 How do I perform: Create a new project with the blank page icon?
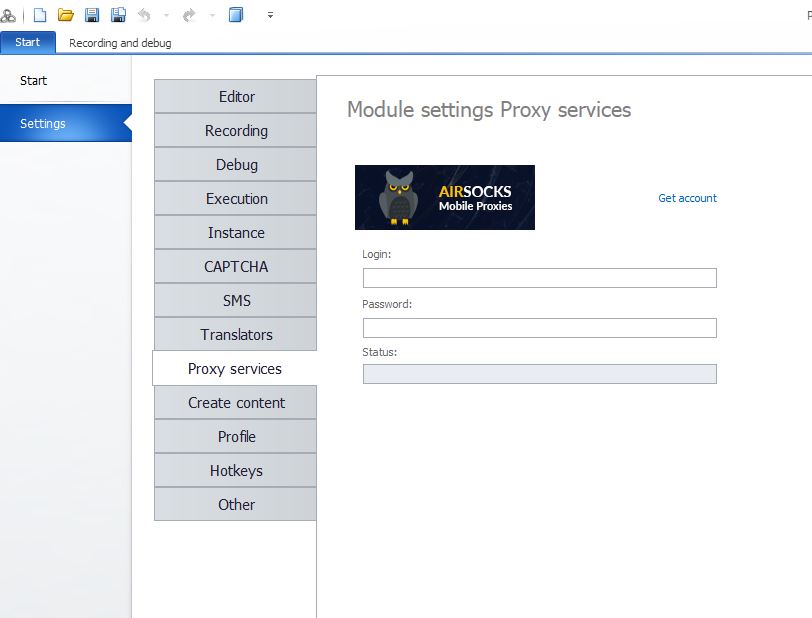coord(40,15)
